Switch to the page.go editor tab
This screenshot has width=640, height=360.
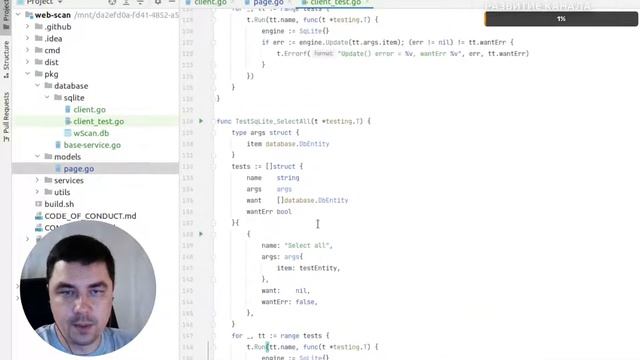[x=267, y=2]
